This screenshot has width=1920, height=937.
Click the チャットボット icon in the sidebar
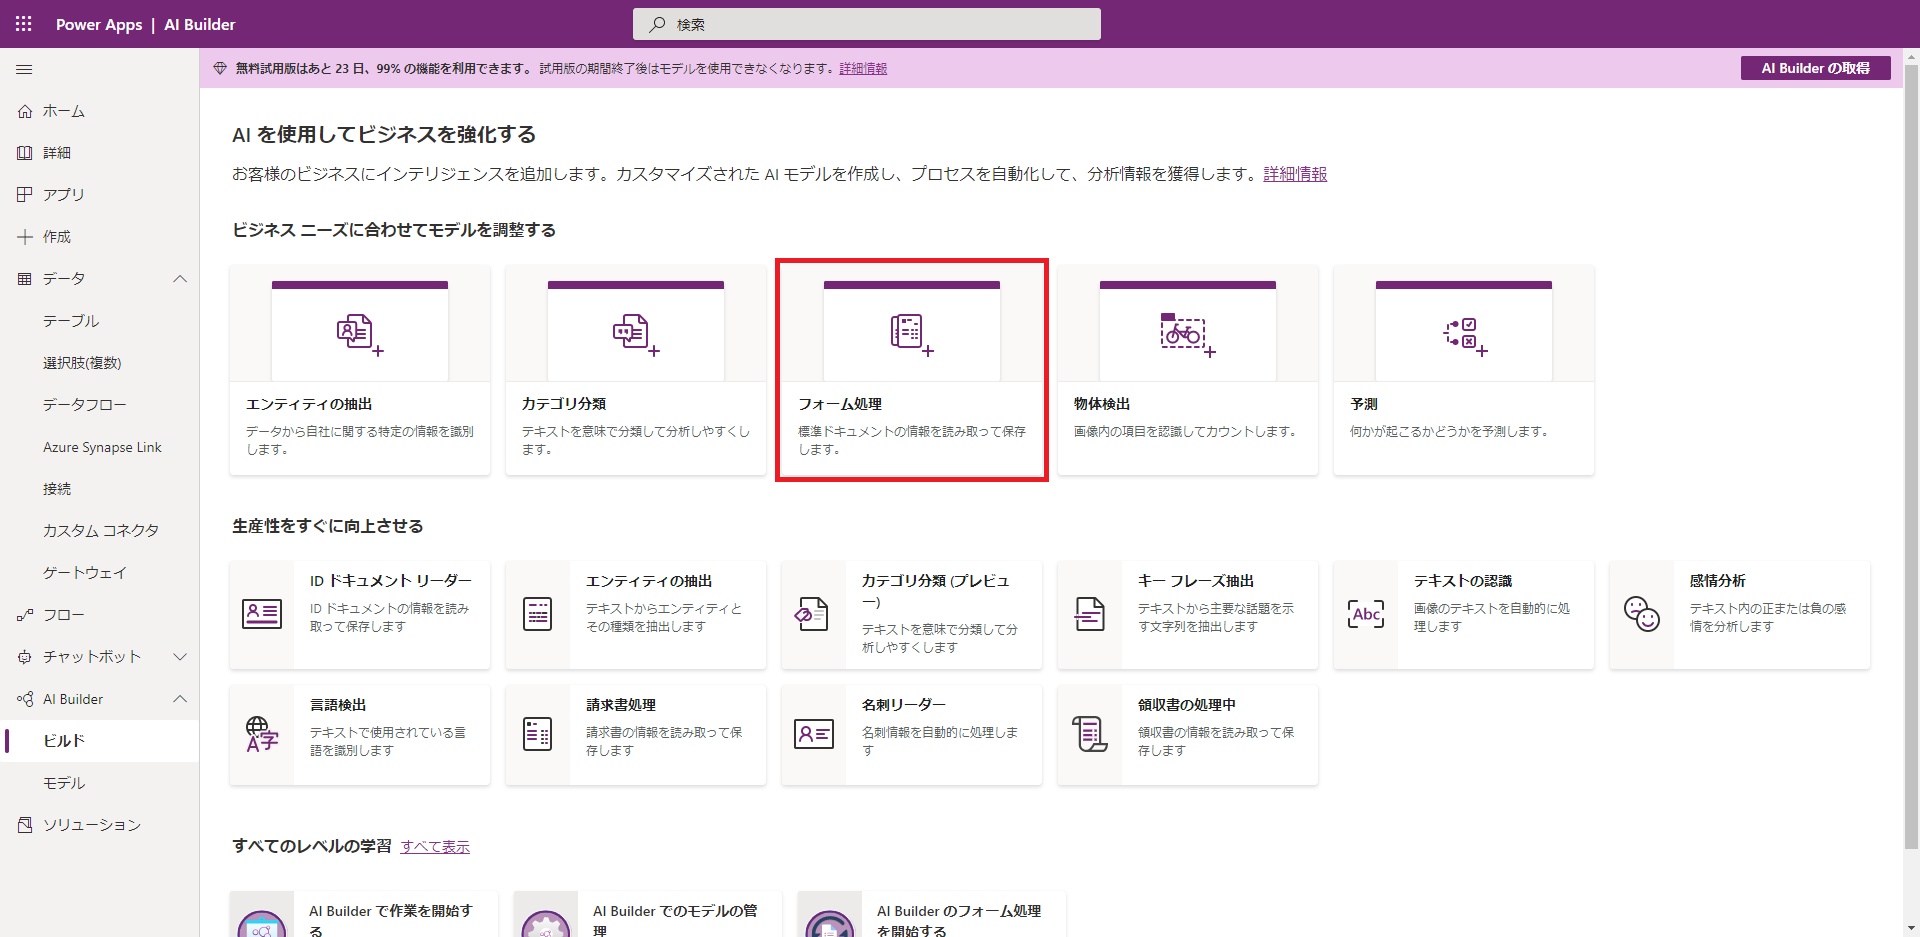click(x=25, y=657)
